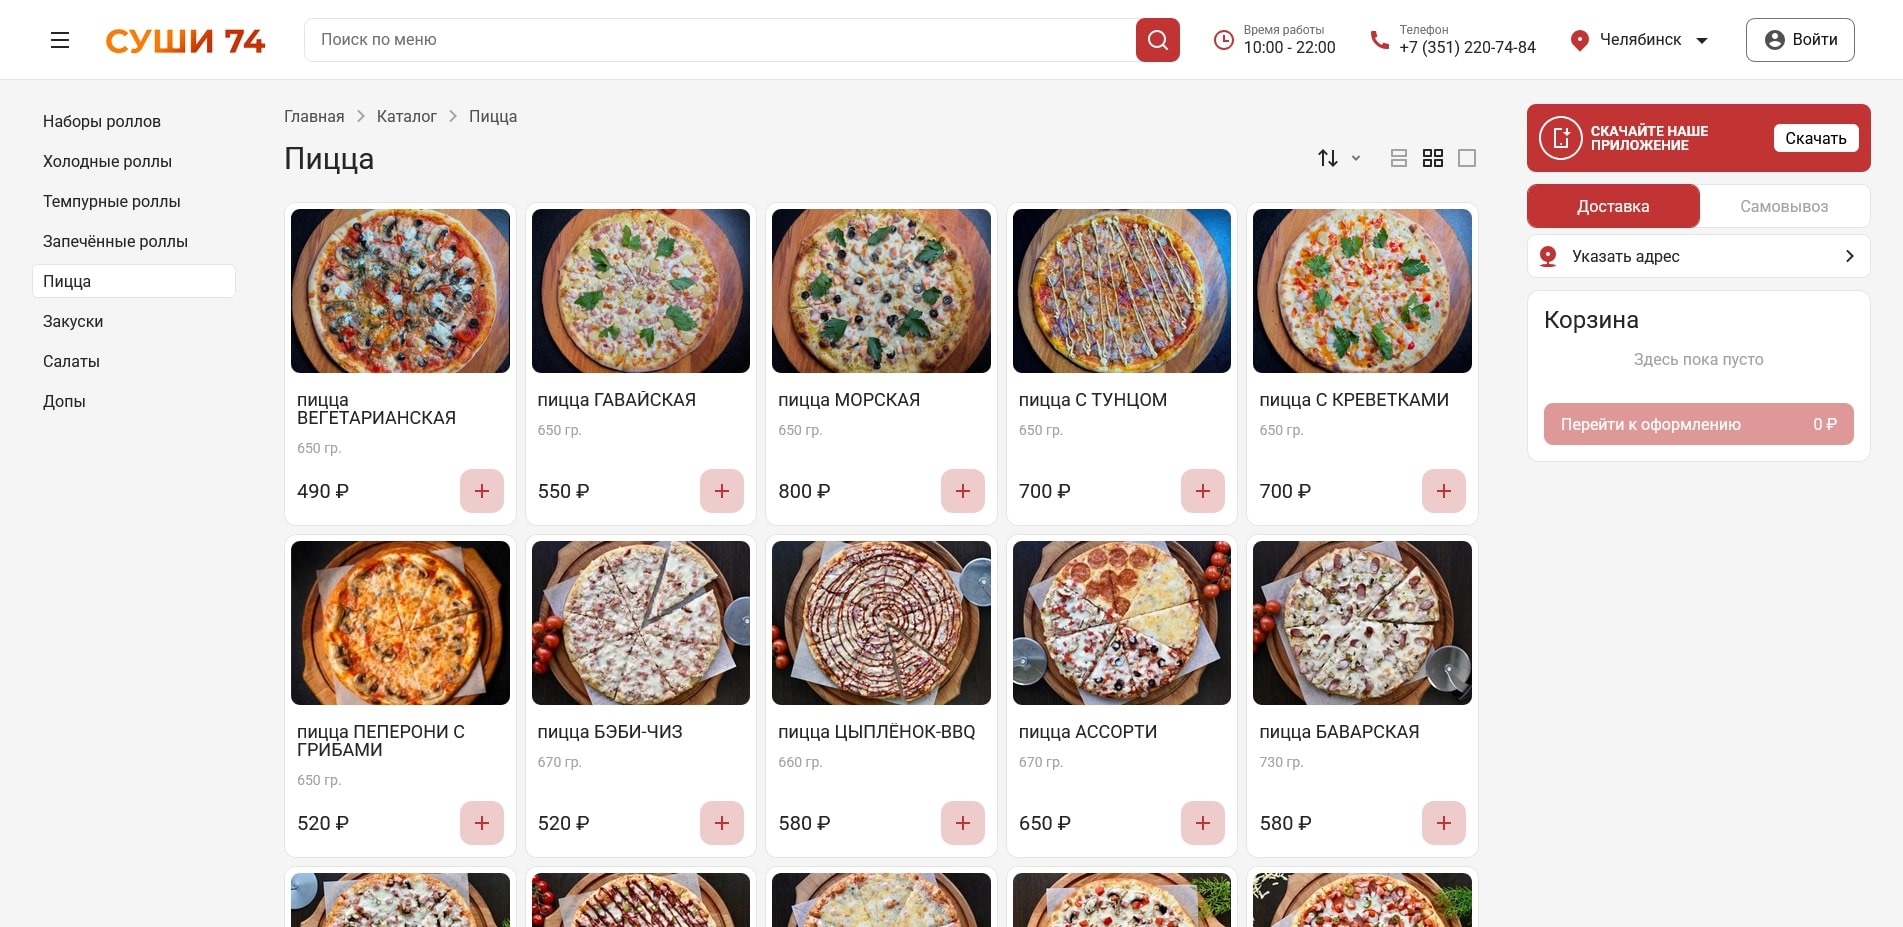Add пицца БАВАРСКАЯ to cart with plus

pos(1443,823)
